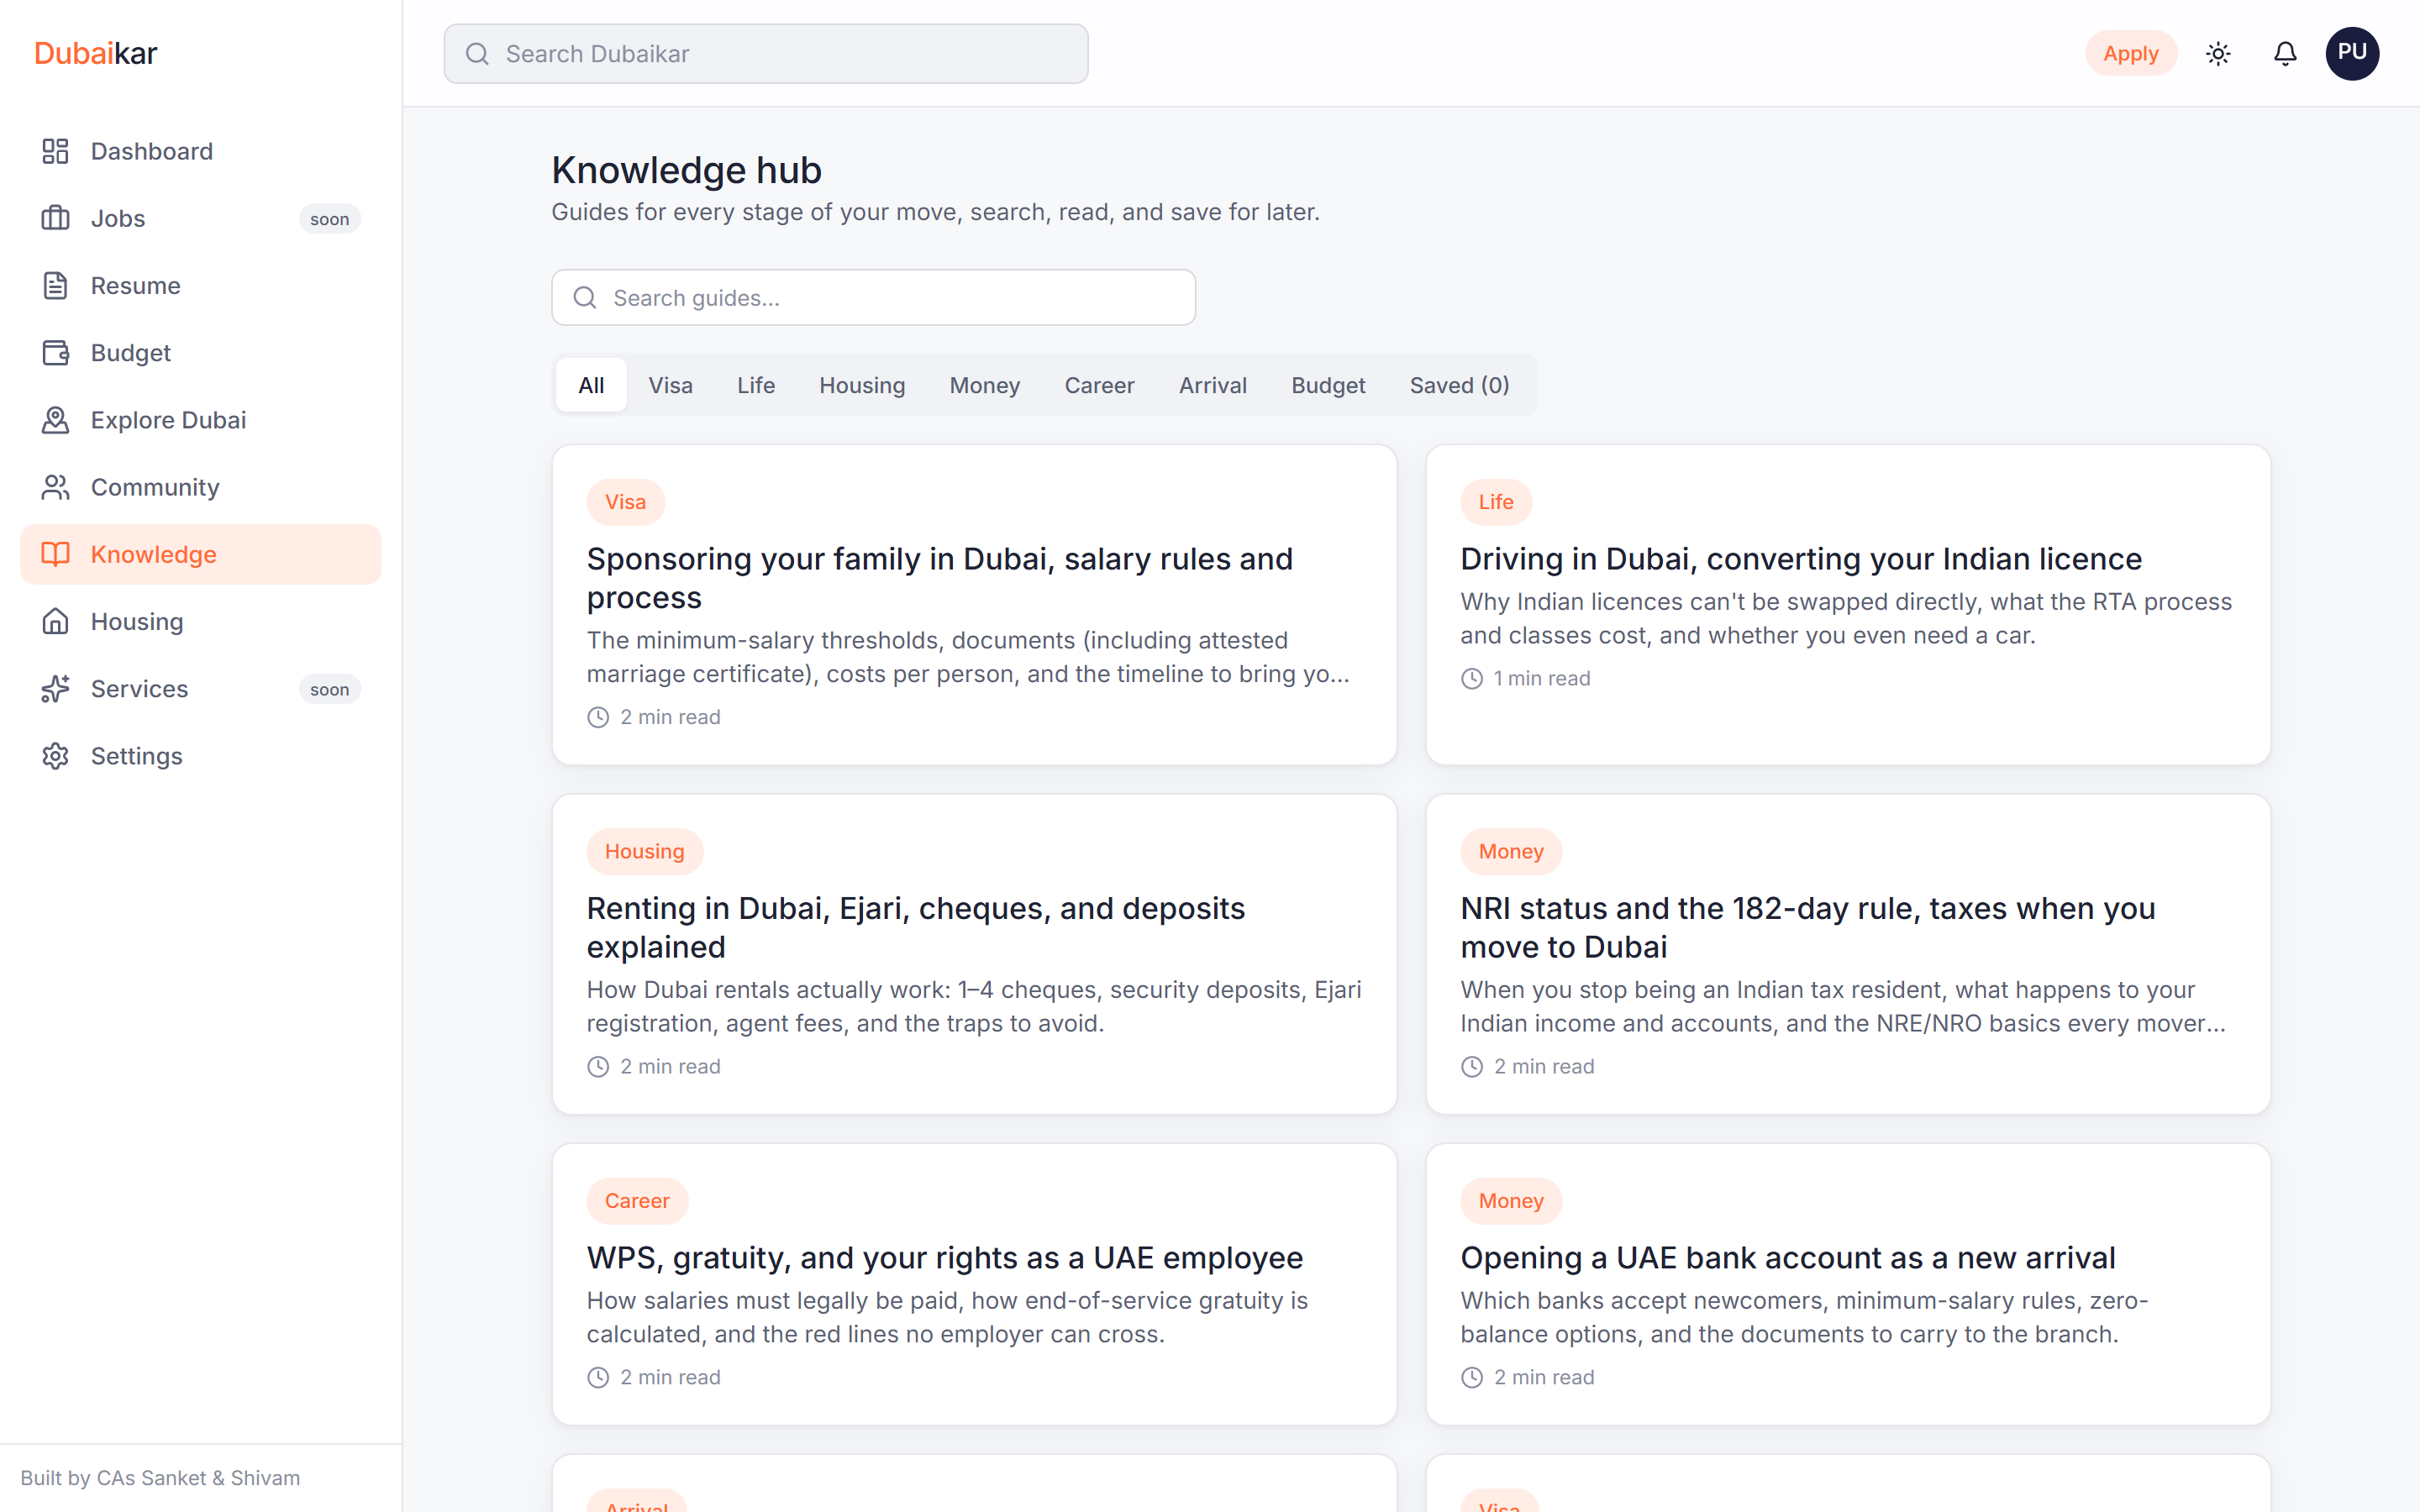Select the Money filter tab
This screenshot has width=2420, height=1512.
coord(985,385)
